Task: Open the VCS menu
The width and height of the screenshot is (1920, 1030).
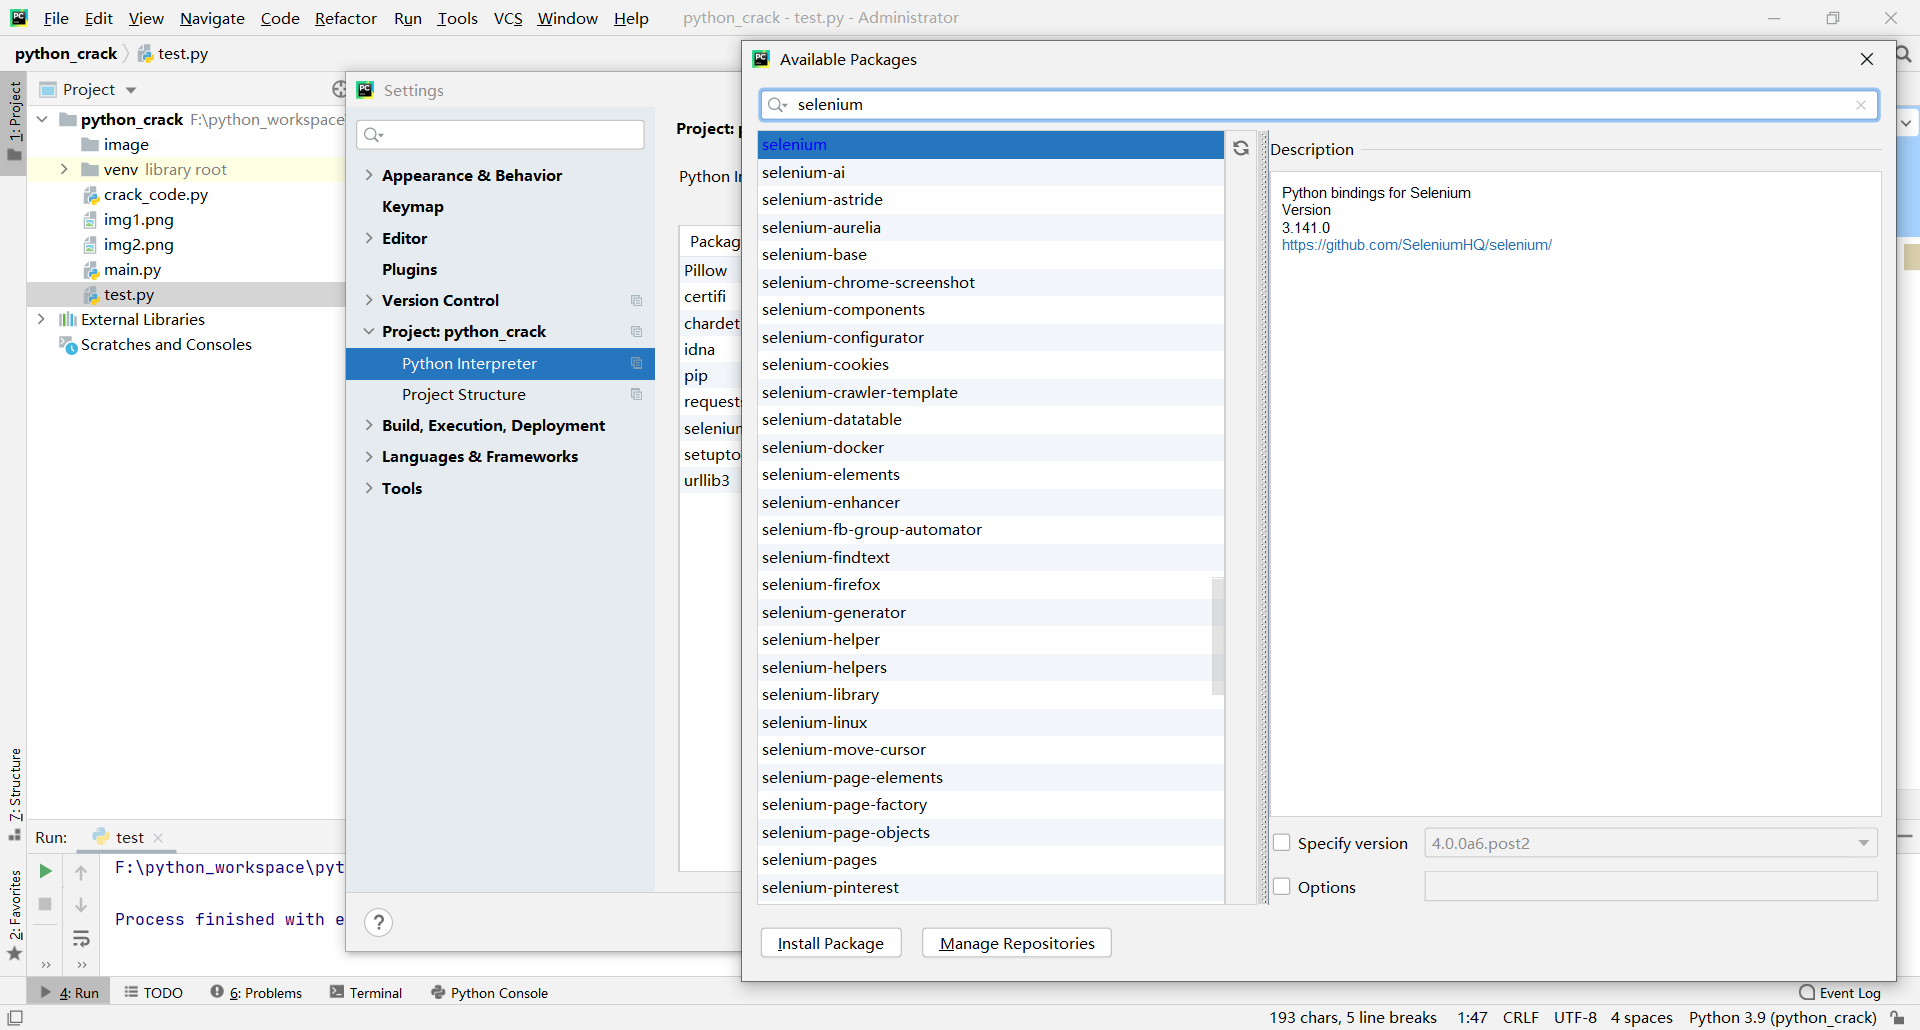Action: pyautogui.click(x=508, y=18)
